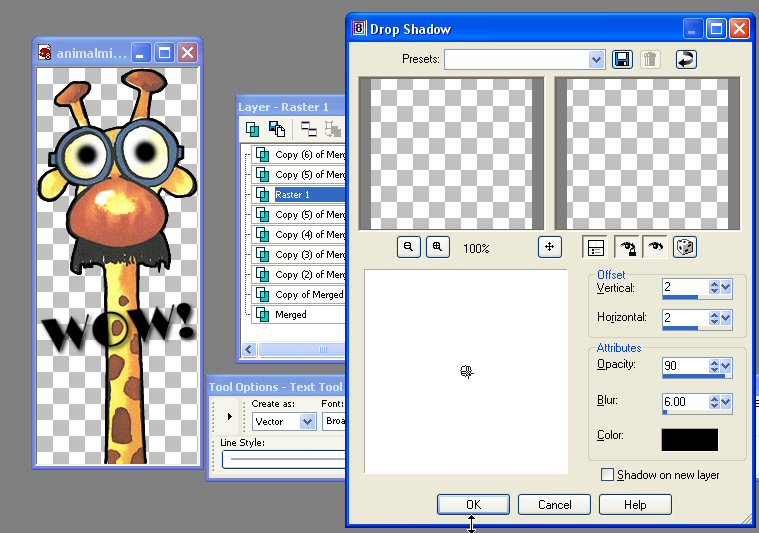Maximize the animalmi image window
The image size is (759, 533).
[164, 52]
